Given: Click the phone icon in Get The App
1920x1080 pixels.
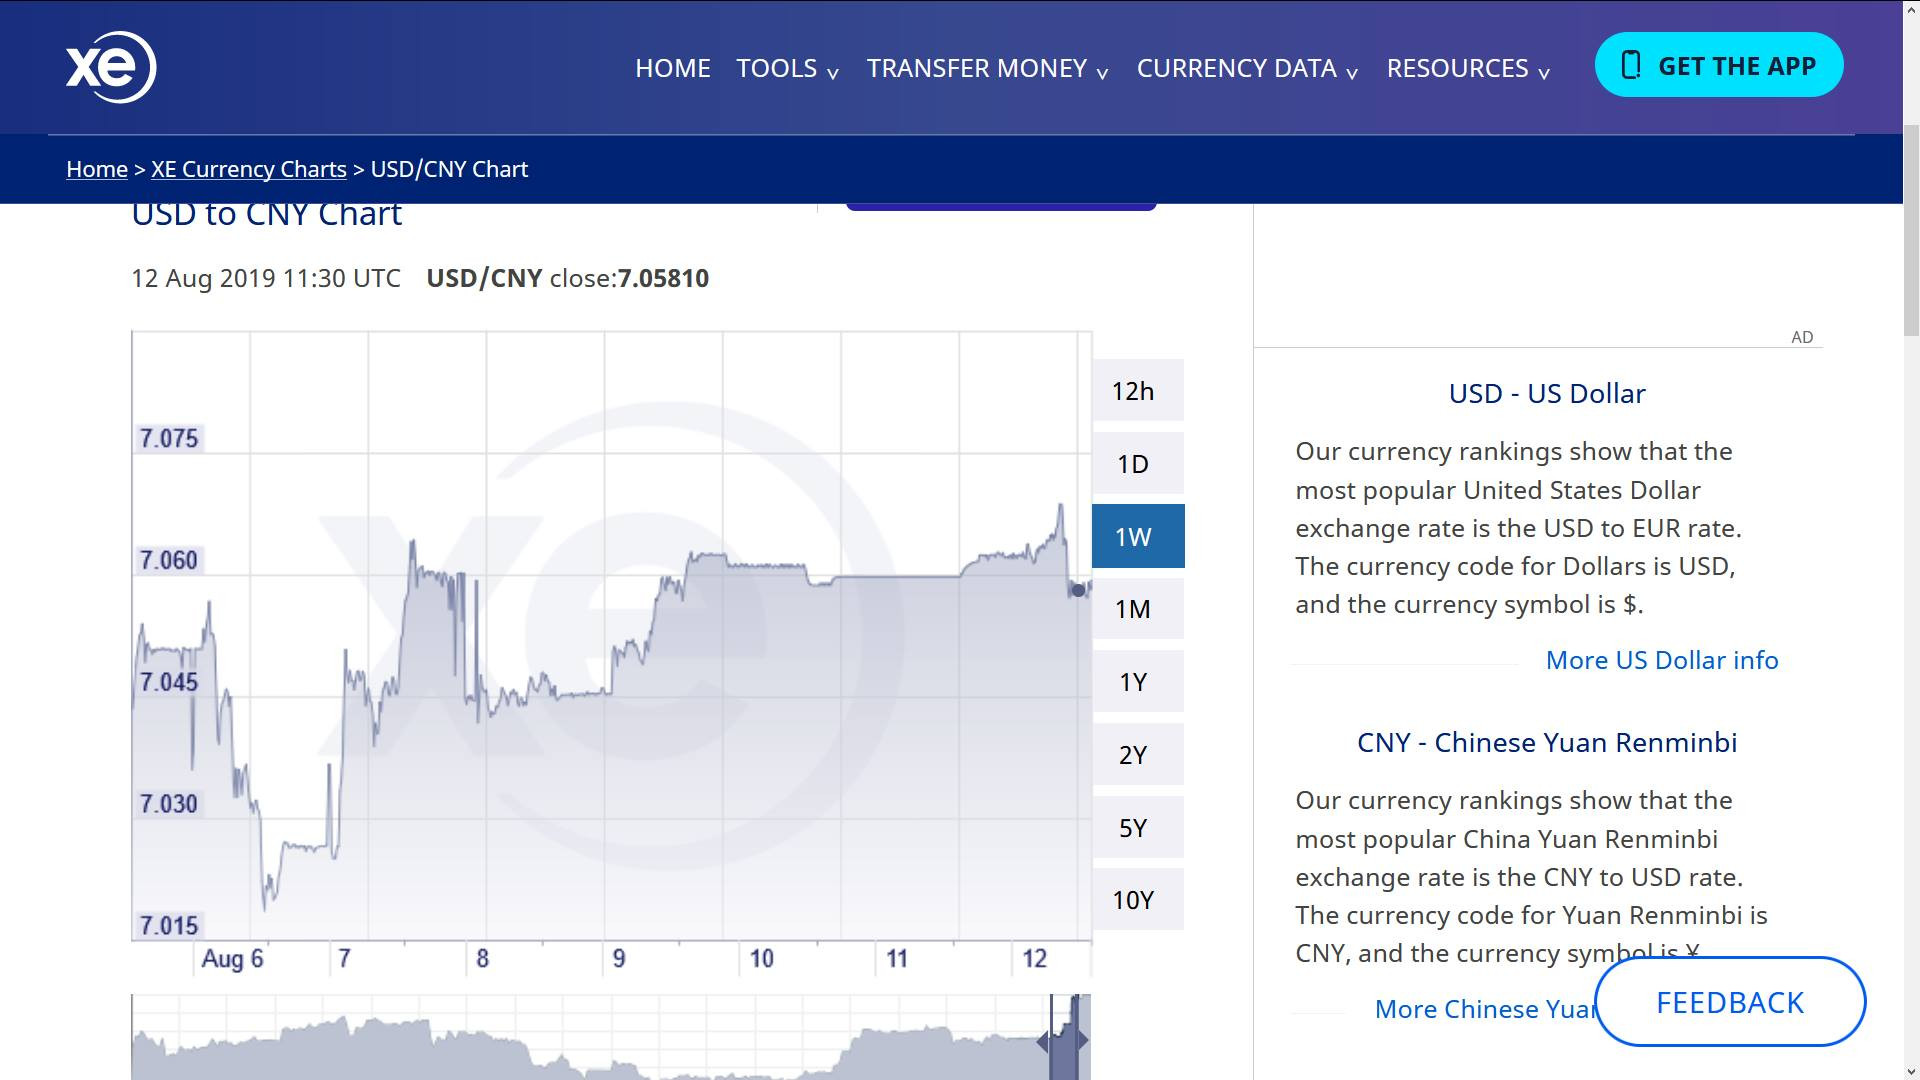Looking at the screenshot, I should point(1631,66).
